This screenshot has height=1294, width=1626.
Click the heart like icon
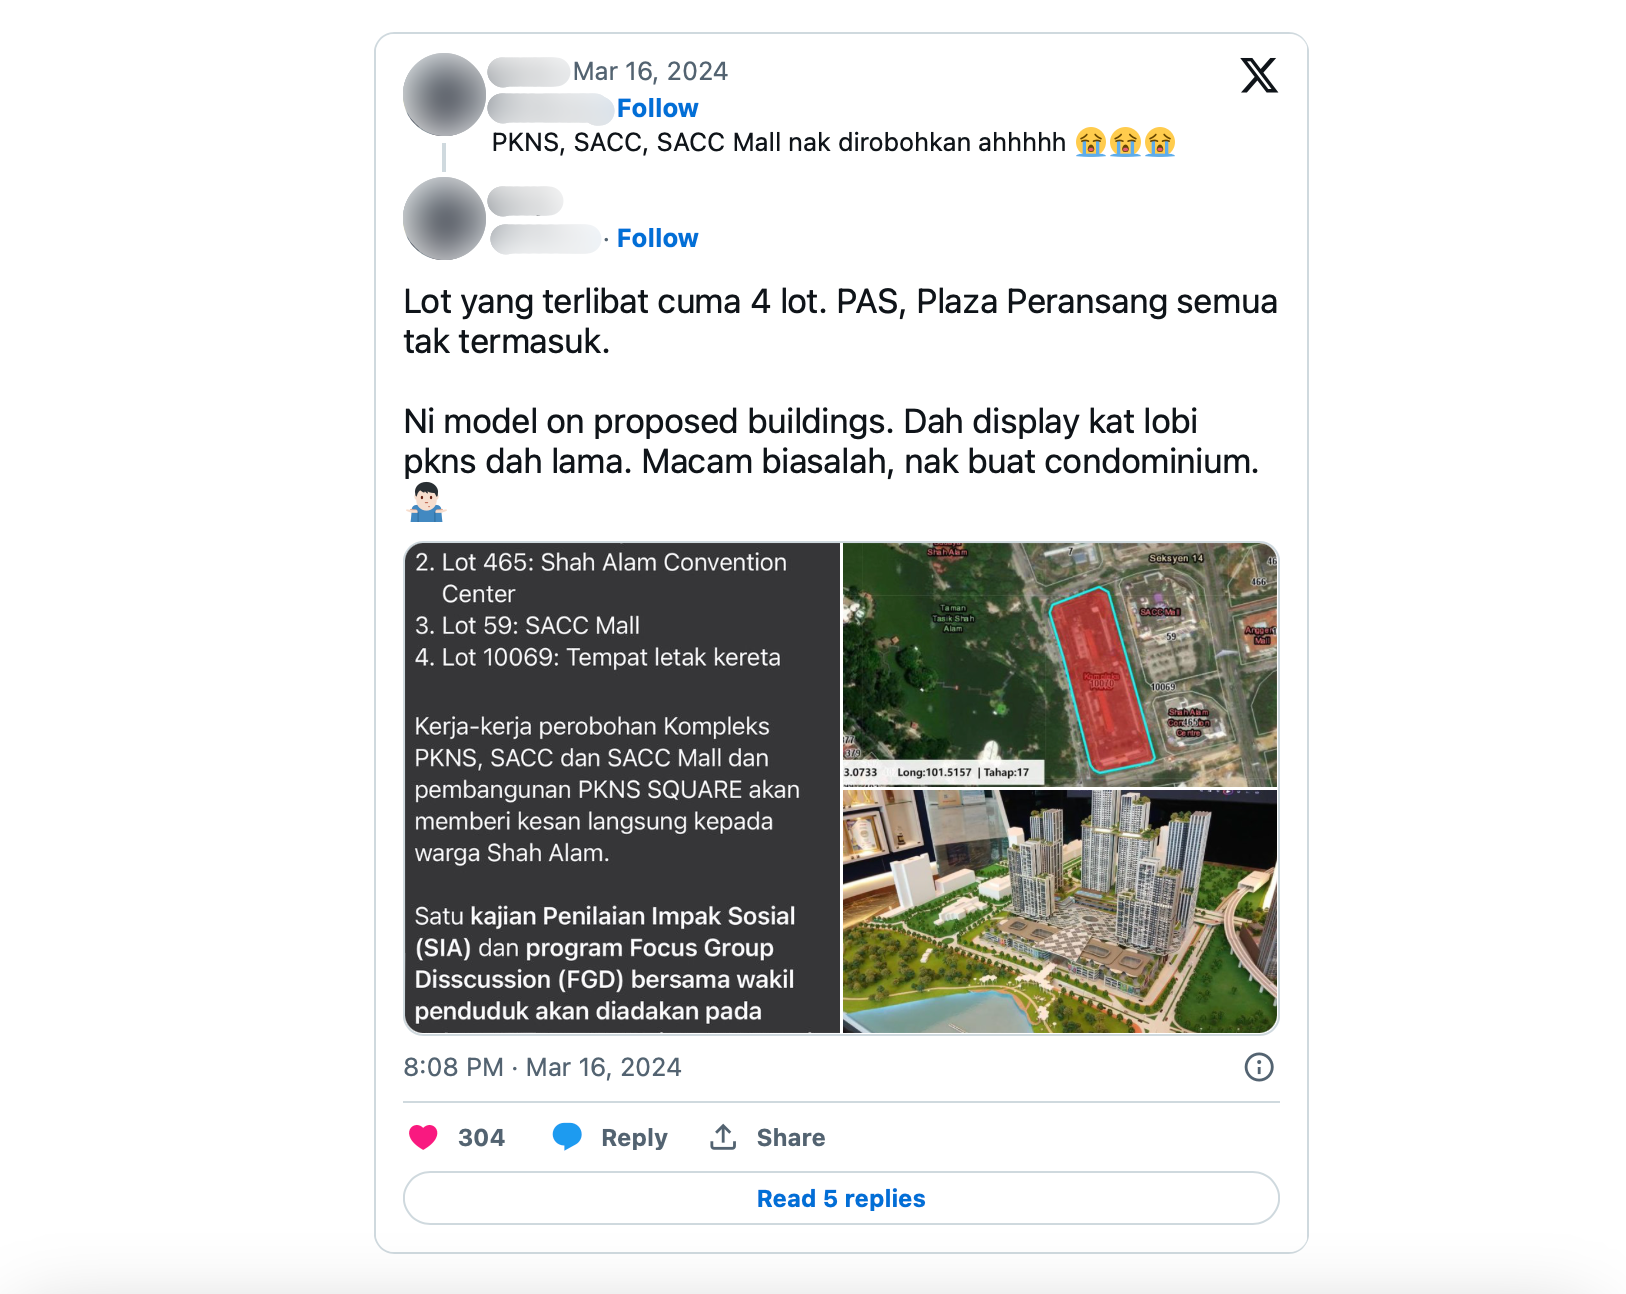click(x=423, y=1137)
